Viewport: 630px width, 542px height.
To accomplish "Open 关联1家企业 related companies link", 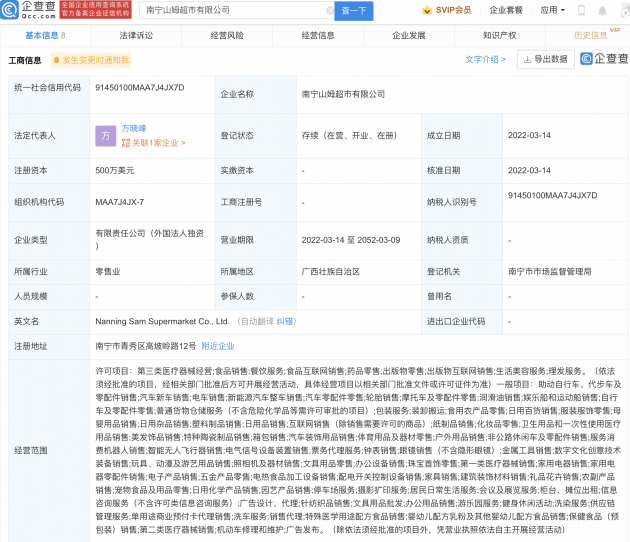I will point(153,143).
